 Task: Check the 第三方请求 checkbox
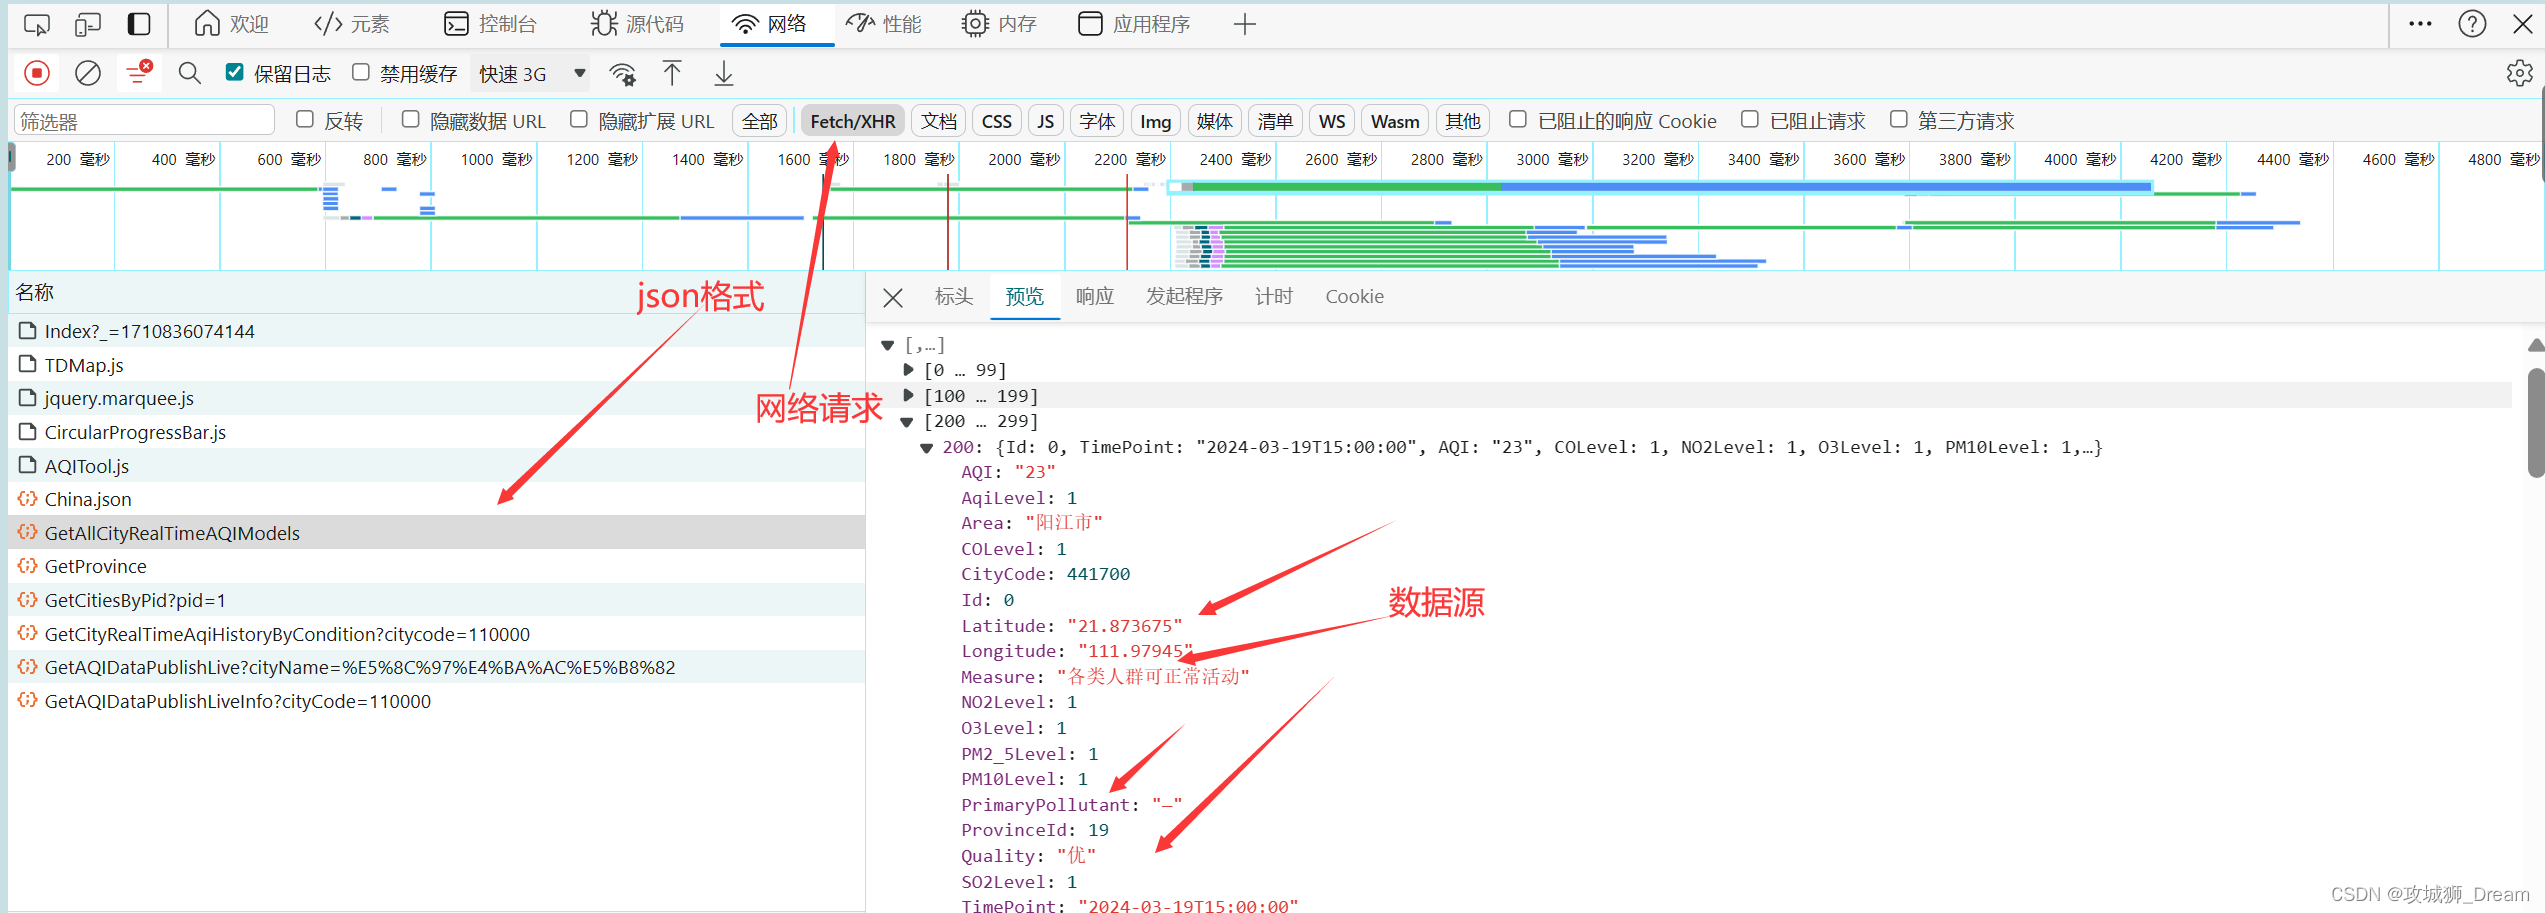click(1898, 119)
